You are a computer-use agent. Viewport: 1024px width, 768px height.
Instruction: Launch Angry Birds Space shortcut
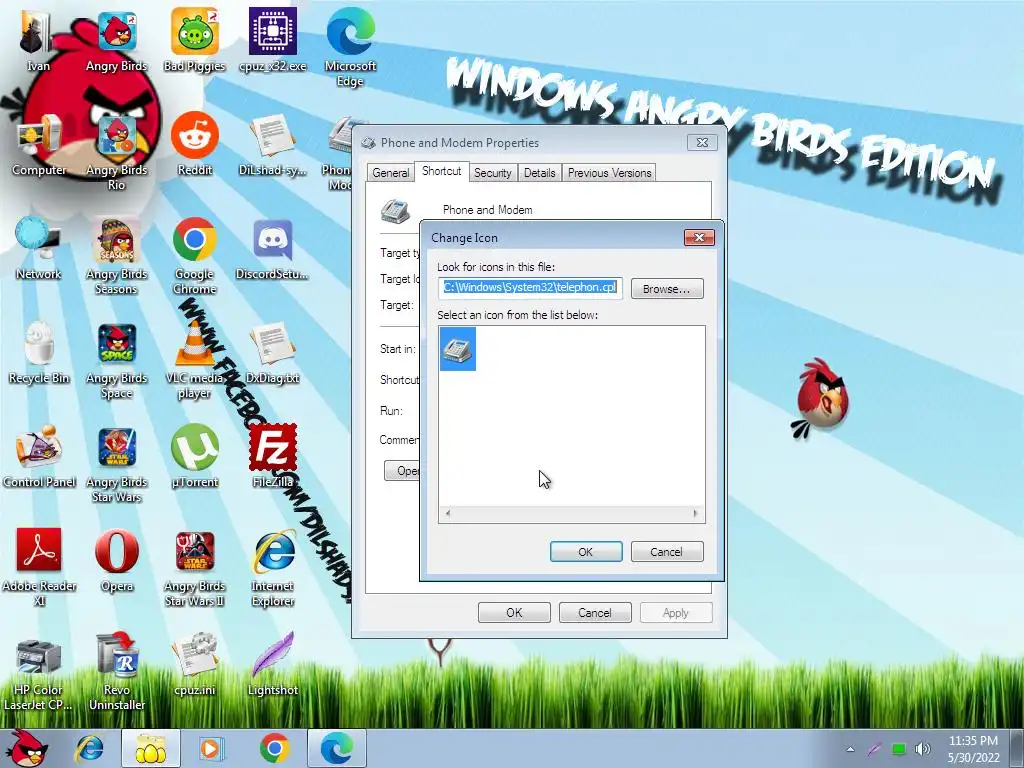tap(116, 359)
